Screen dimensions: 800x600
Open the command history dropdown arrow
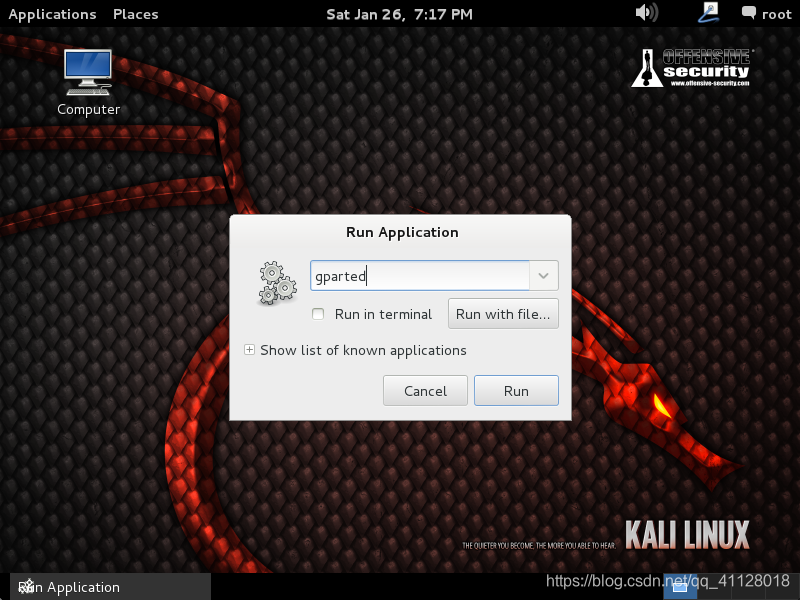click(x=543, y=276)
